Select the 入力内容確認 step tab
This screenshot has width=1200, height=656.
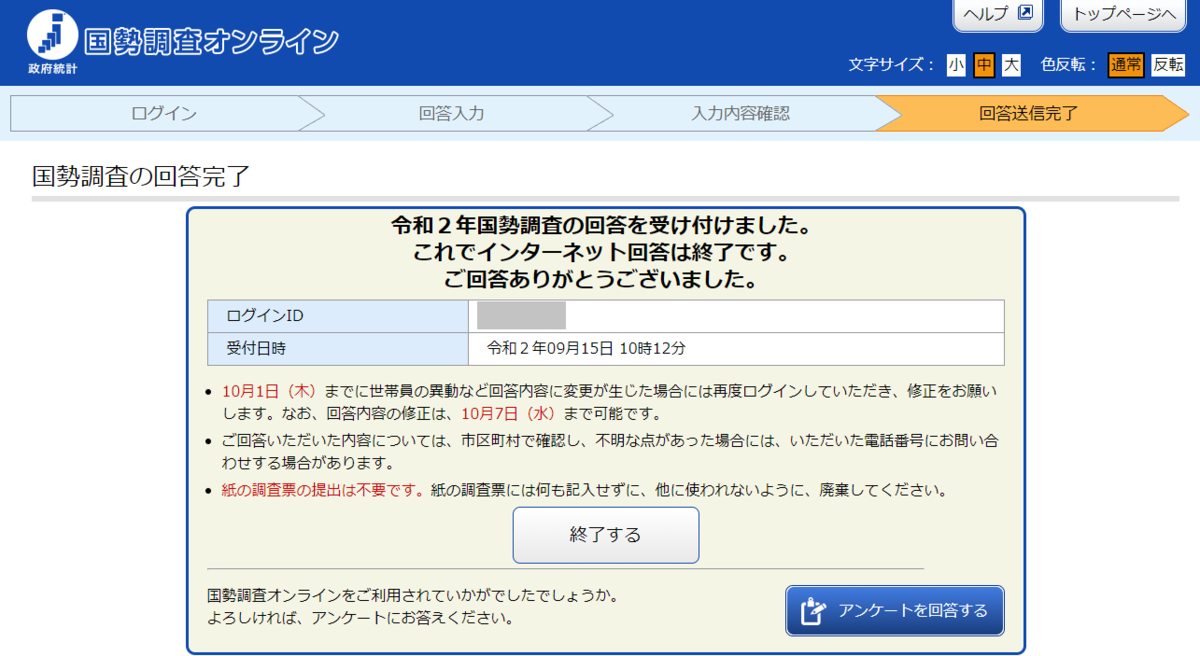pyautogui.click(x=740, y=113)
